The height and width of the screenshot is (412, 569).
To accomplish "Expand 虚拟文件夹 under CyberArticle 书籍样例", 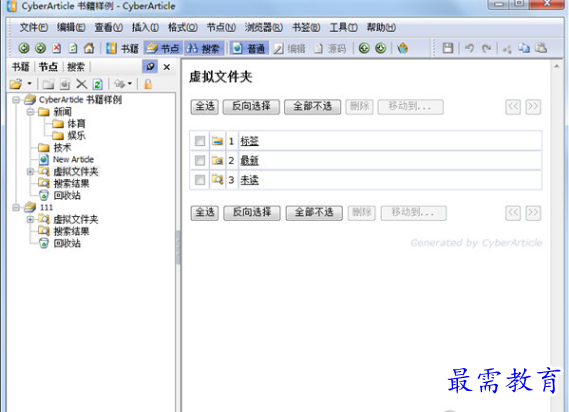I will (30, 171).
